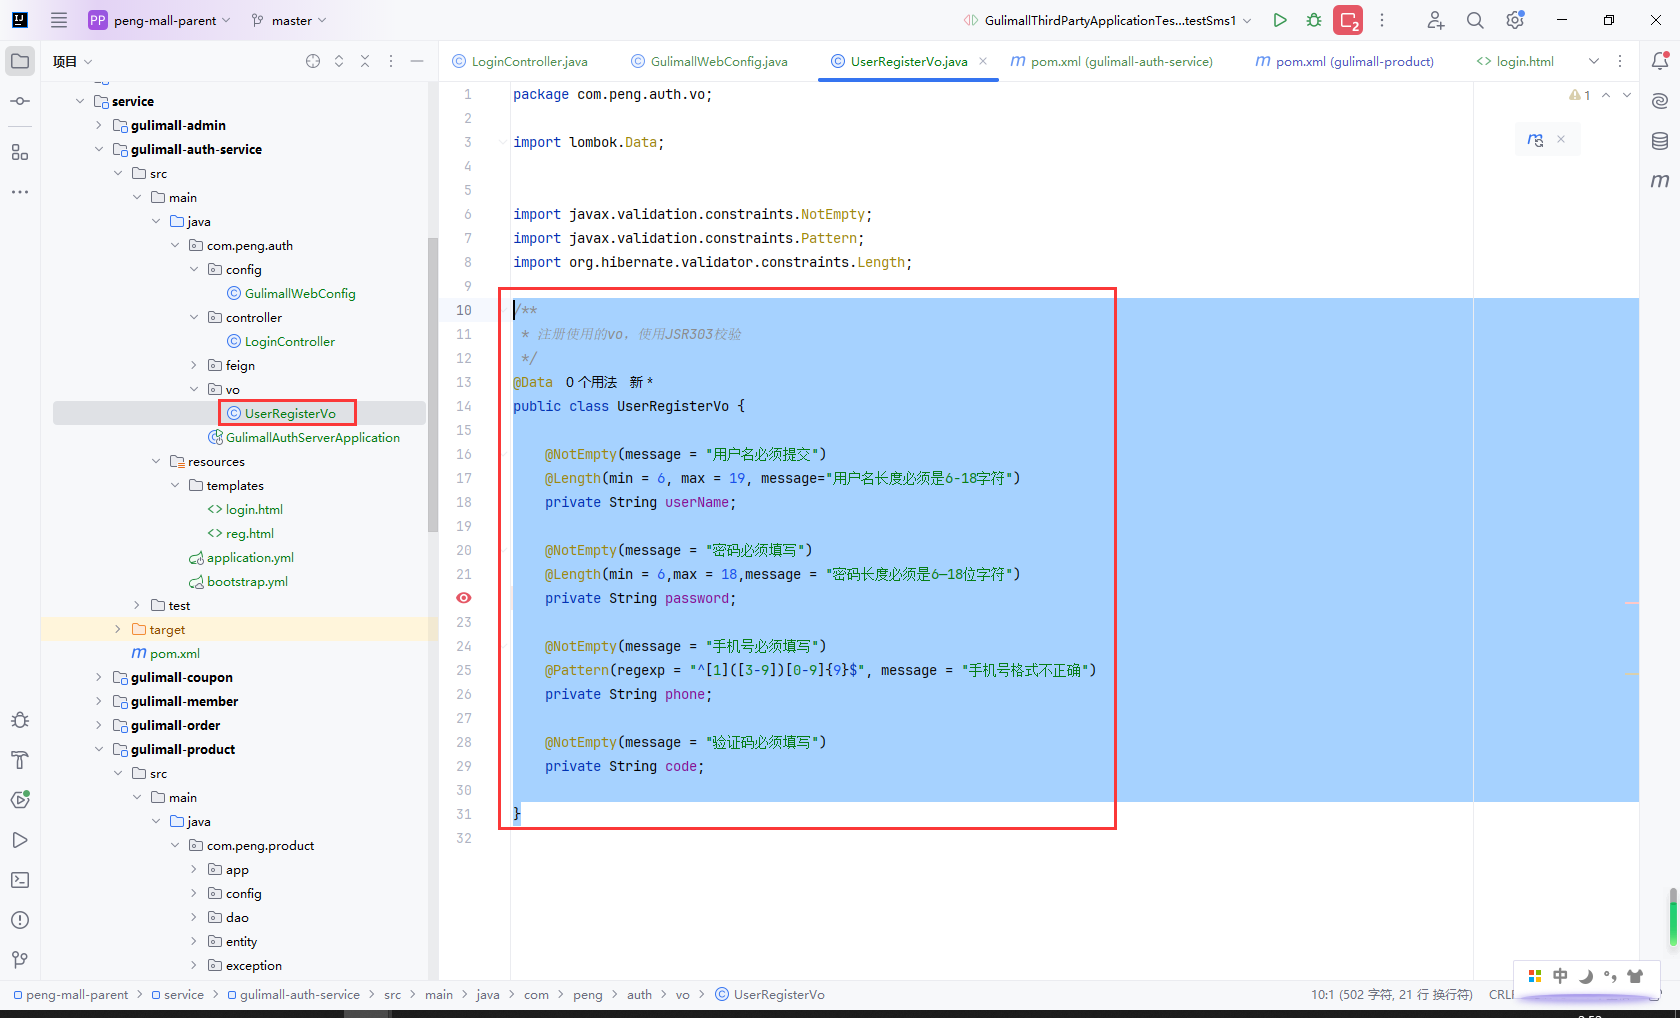
Task: Open reg.html in templates
Action: pyautogui.click(x=240, y=533)
